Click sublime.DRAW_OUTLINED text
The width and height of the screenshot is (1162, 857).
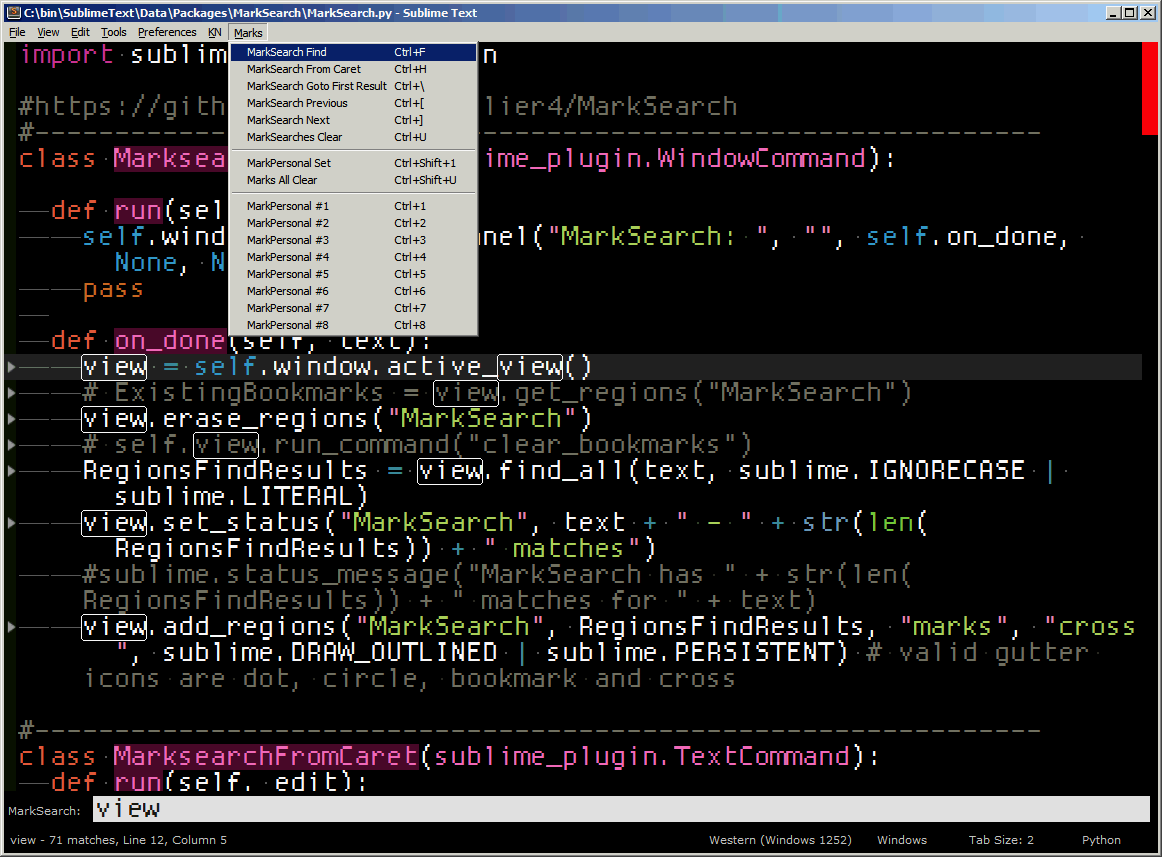pos(330,652)
